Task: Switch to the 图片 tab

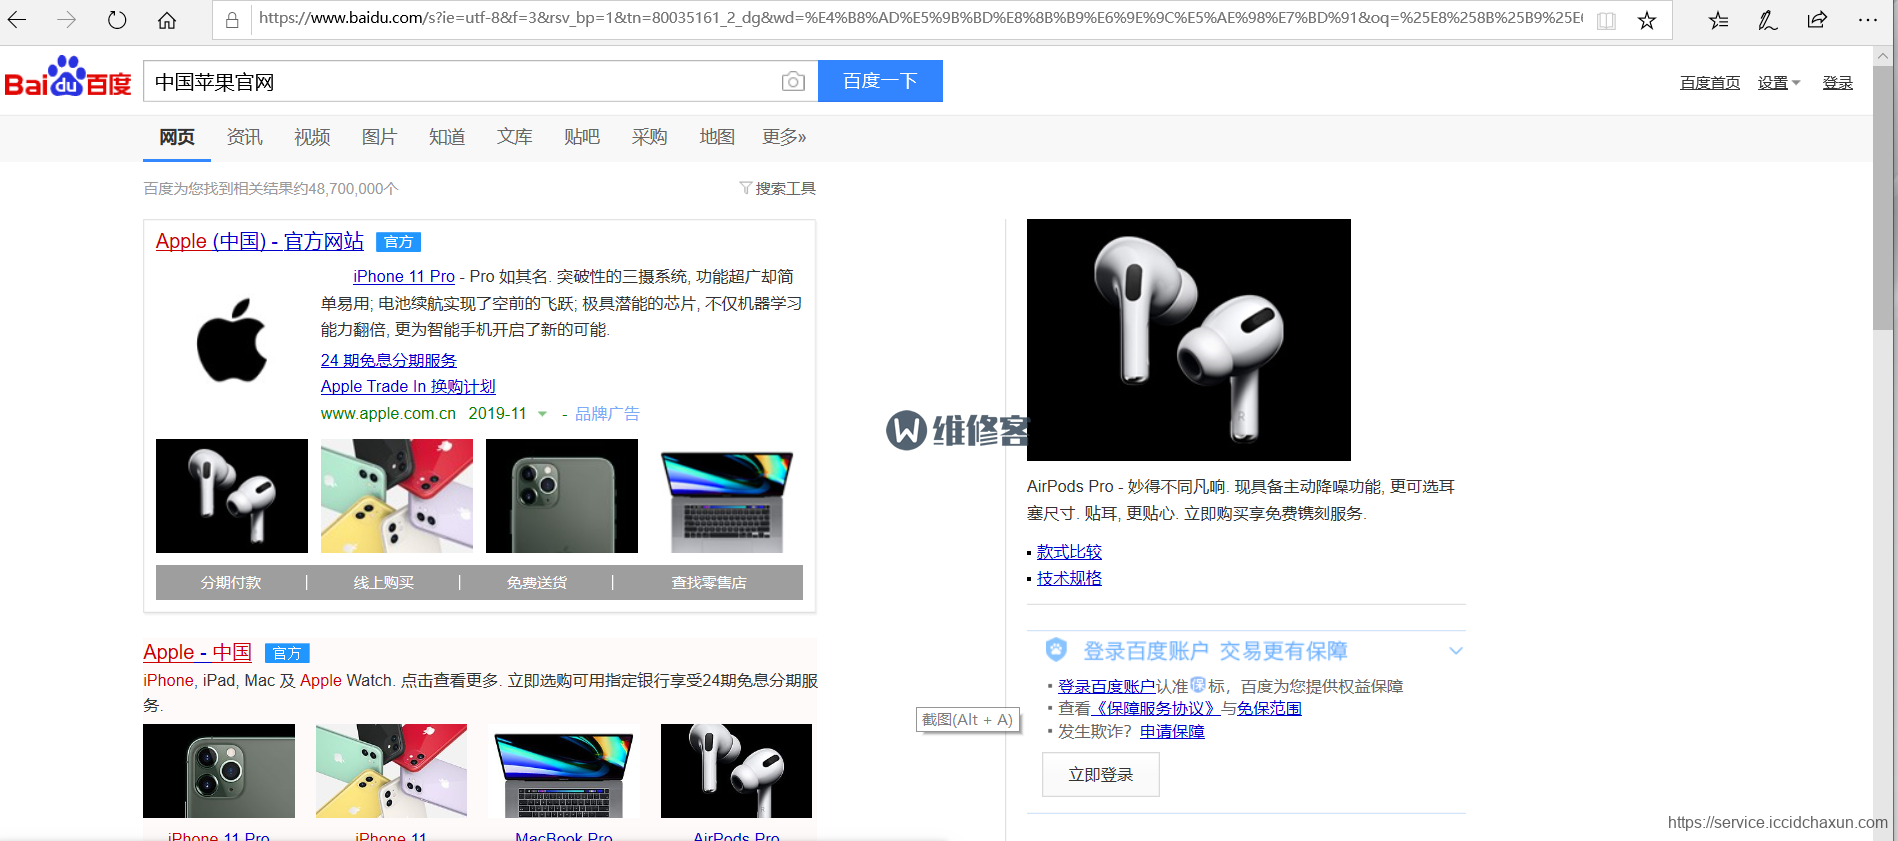Action: click(x=379, y=137)
